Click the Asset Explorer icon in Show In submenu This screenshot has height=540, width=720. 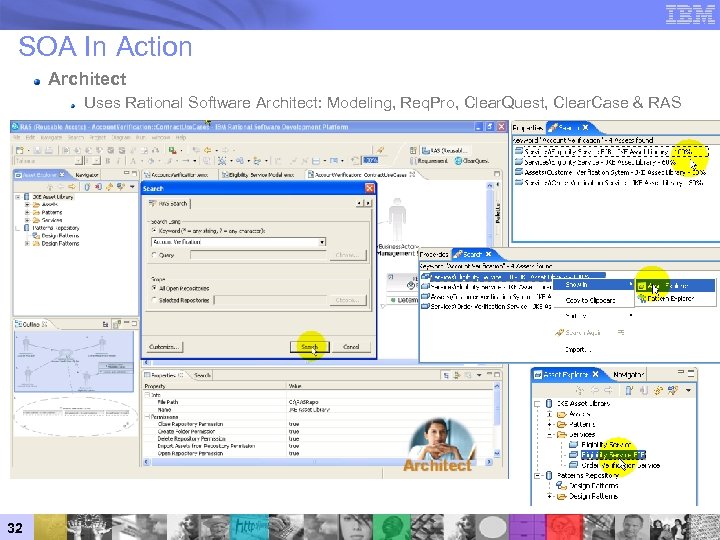pyautogui.click(x=641, y=286)
